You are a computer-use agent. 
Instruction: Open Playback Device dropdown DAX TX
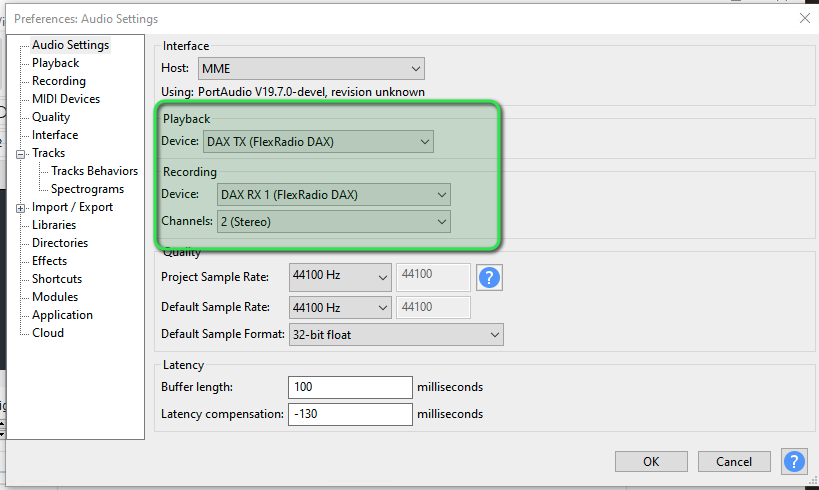click(318, 142)
